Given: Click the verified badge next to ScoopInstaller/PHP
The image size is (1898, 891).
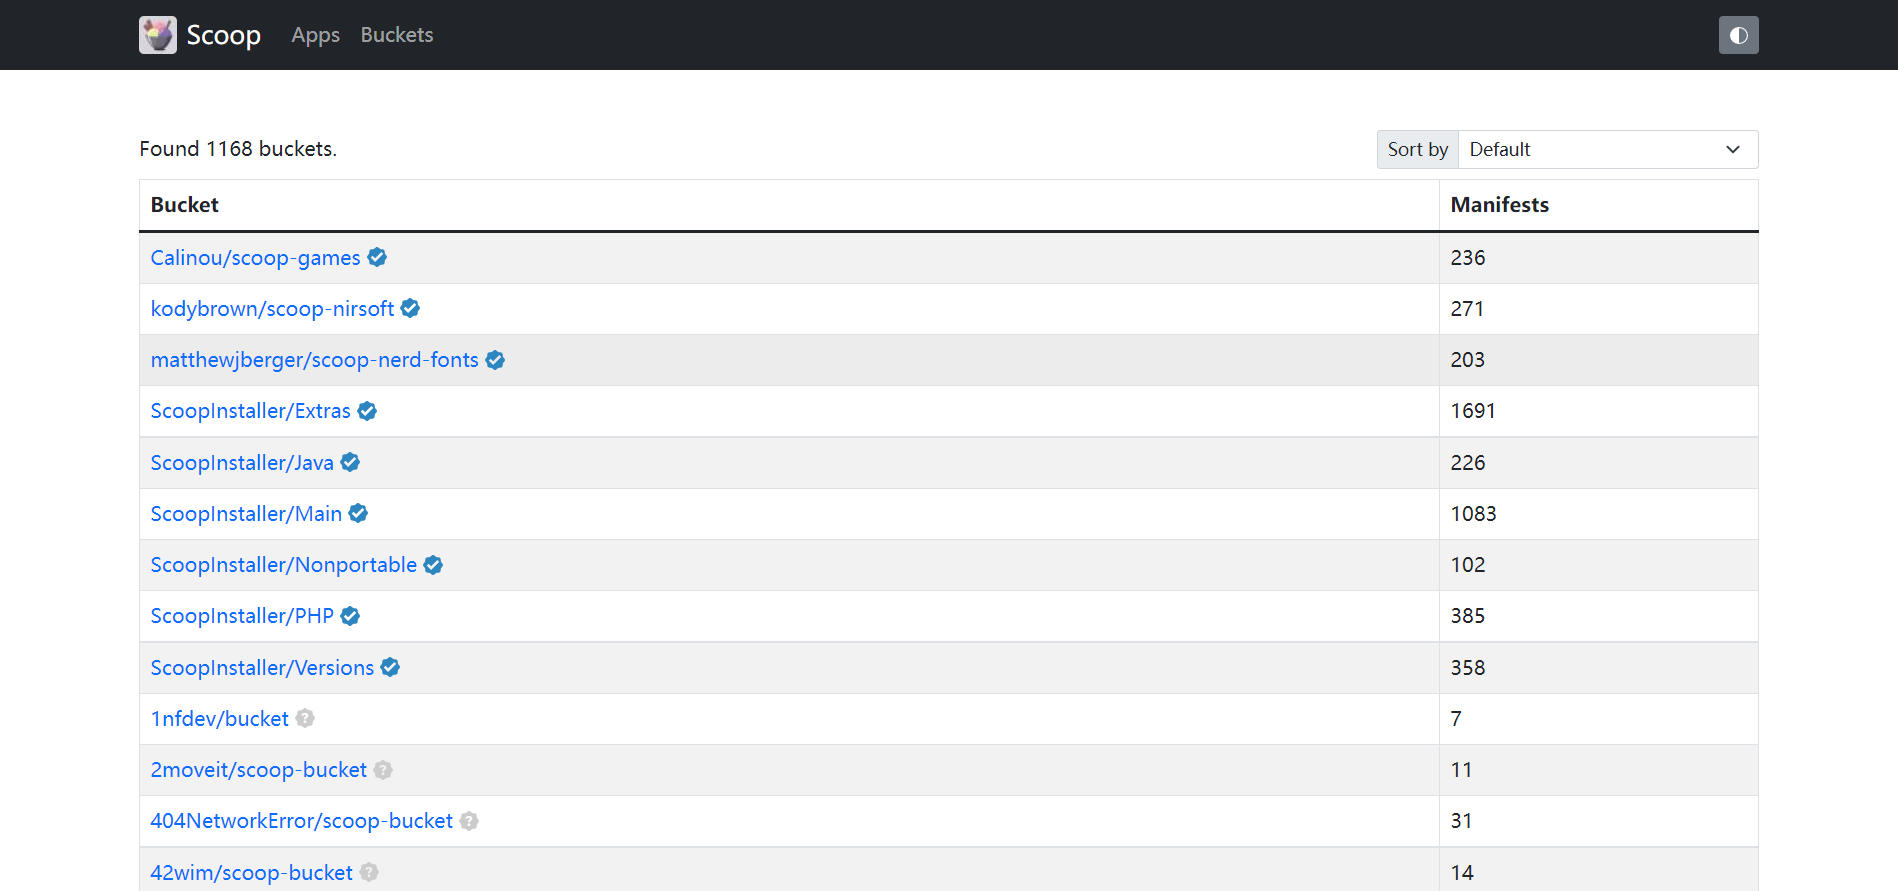Looking at the screenshot, I should (349, 615).
